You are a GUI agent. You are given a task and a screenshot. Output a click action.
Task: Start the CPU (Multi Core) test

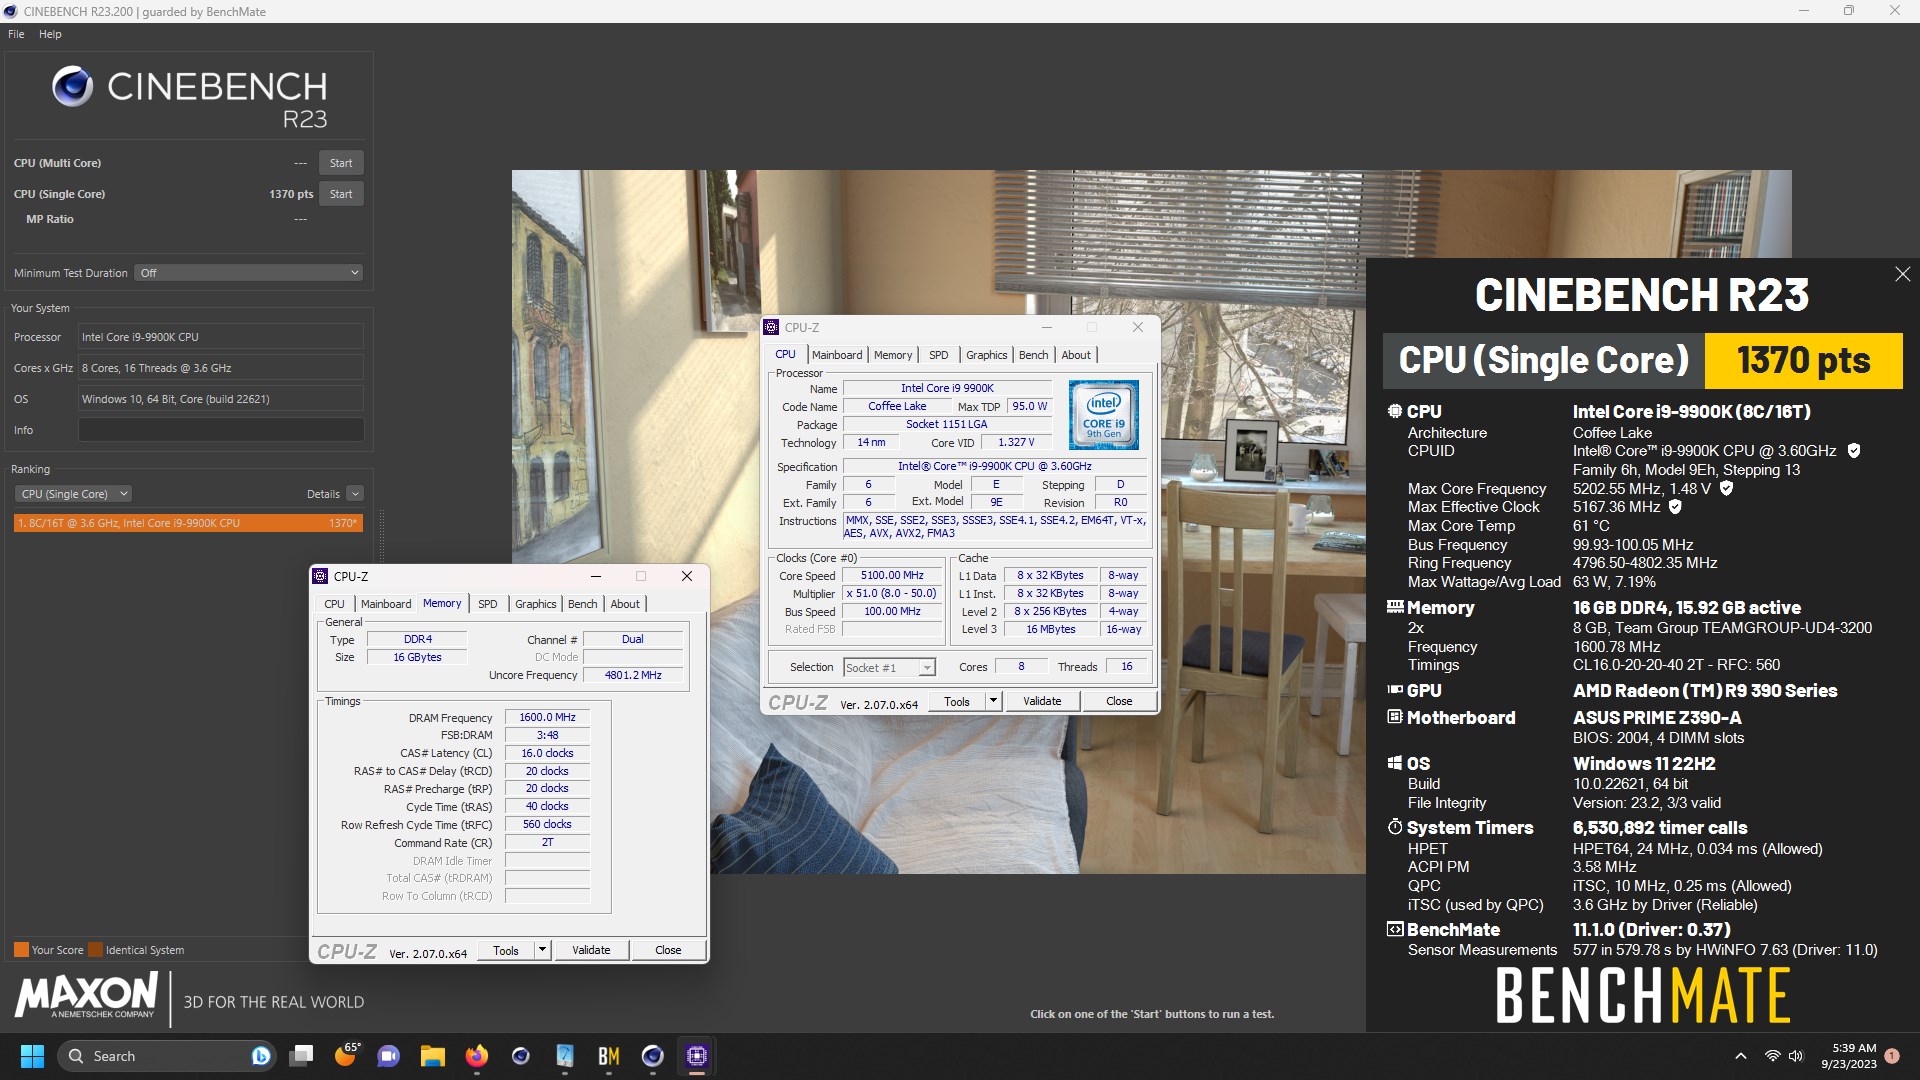pyautogui.click(x=341, y=163)
